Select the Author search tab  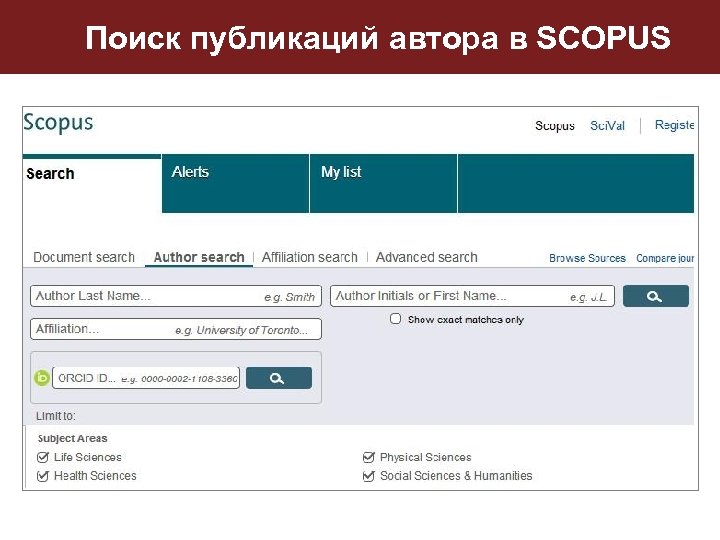199,257
